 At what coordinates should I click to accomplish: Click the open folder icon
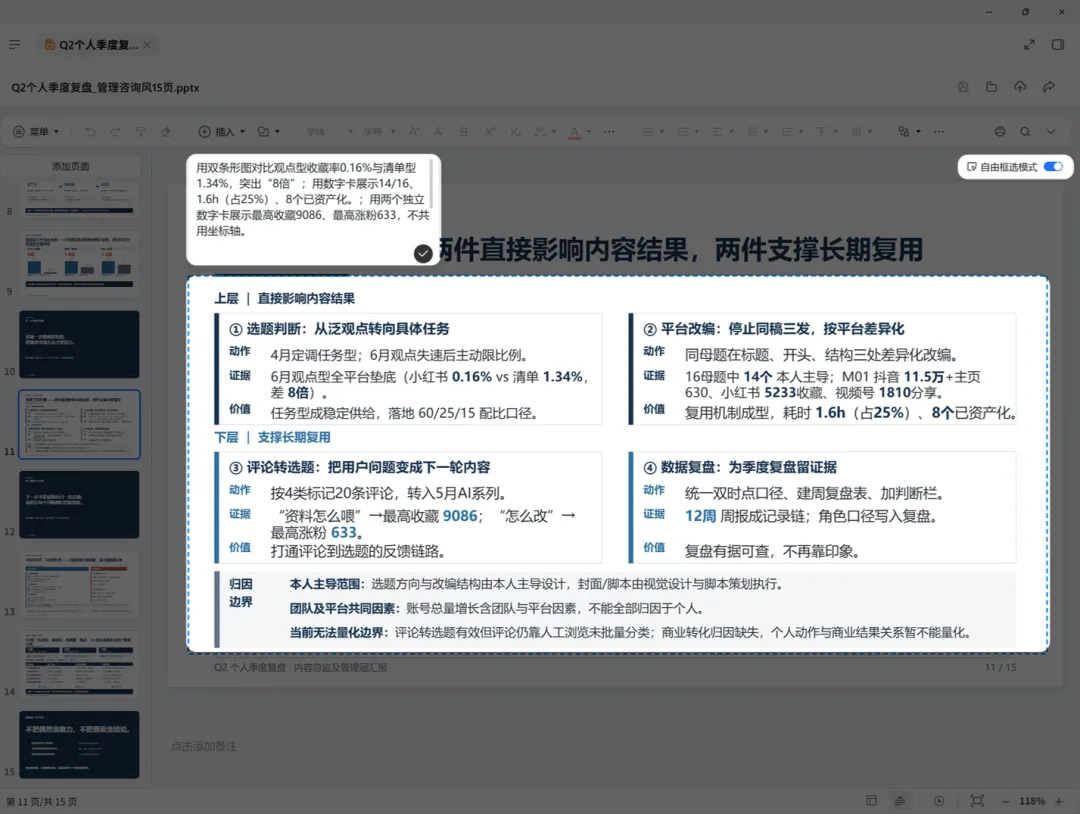tap(991, 87)
